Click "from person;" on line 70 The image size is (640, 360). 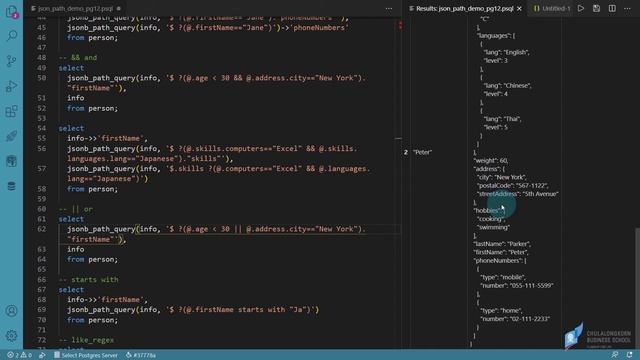click(x=93, y=320)
